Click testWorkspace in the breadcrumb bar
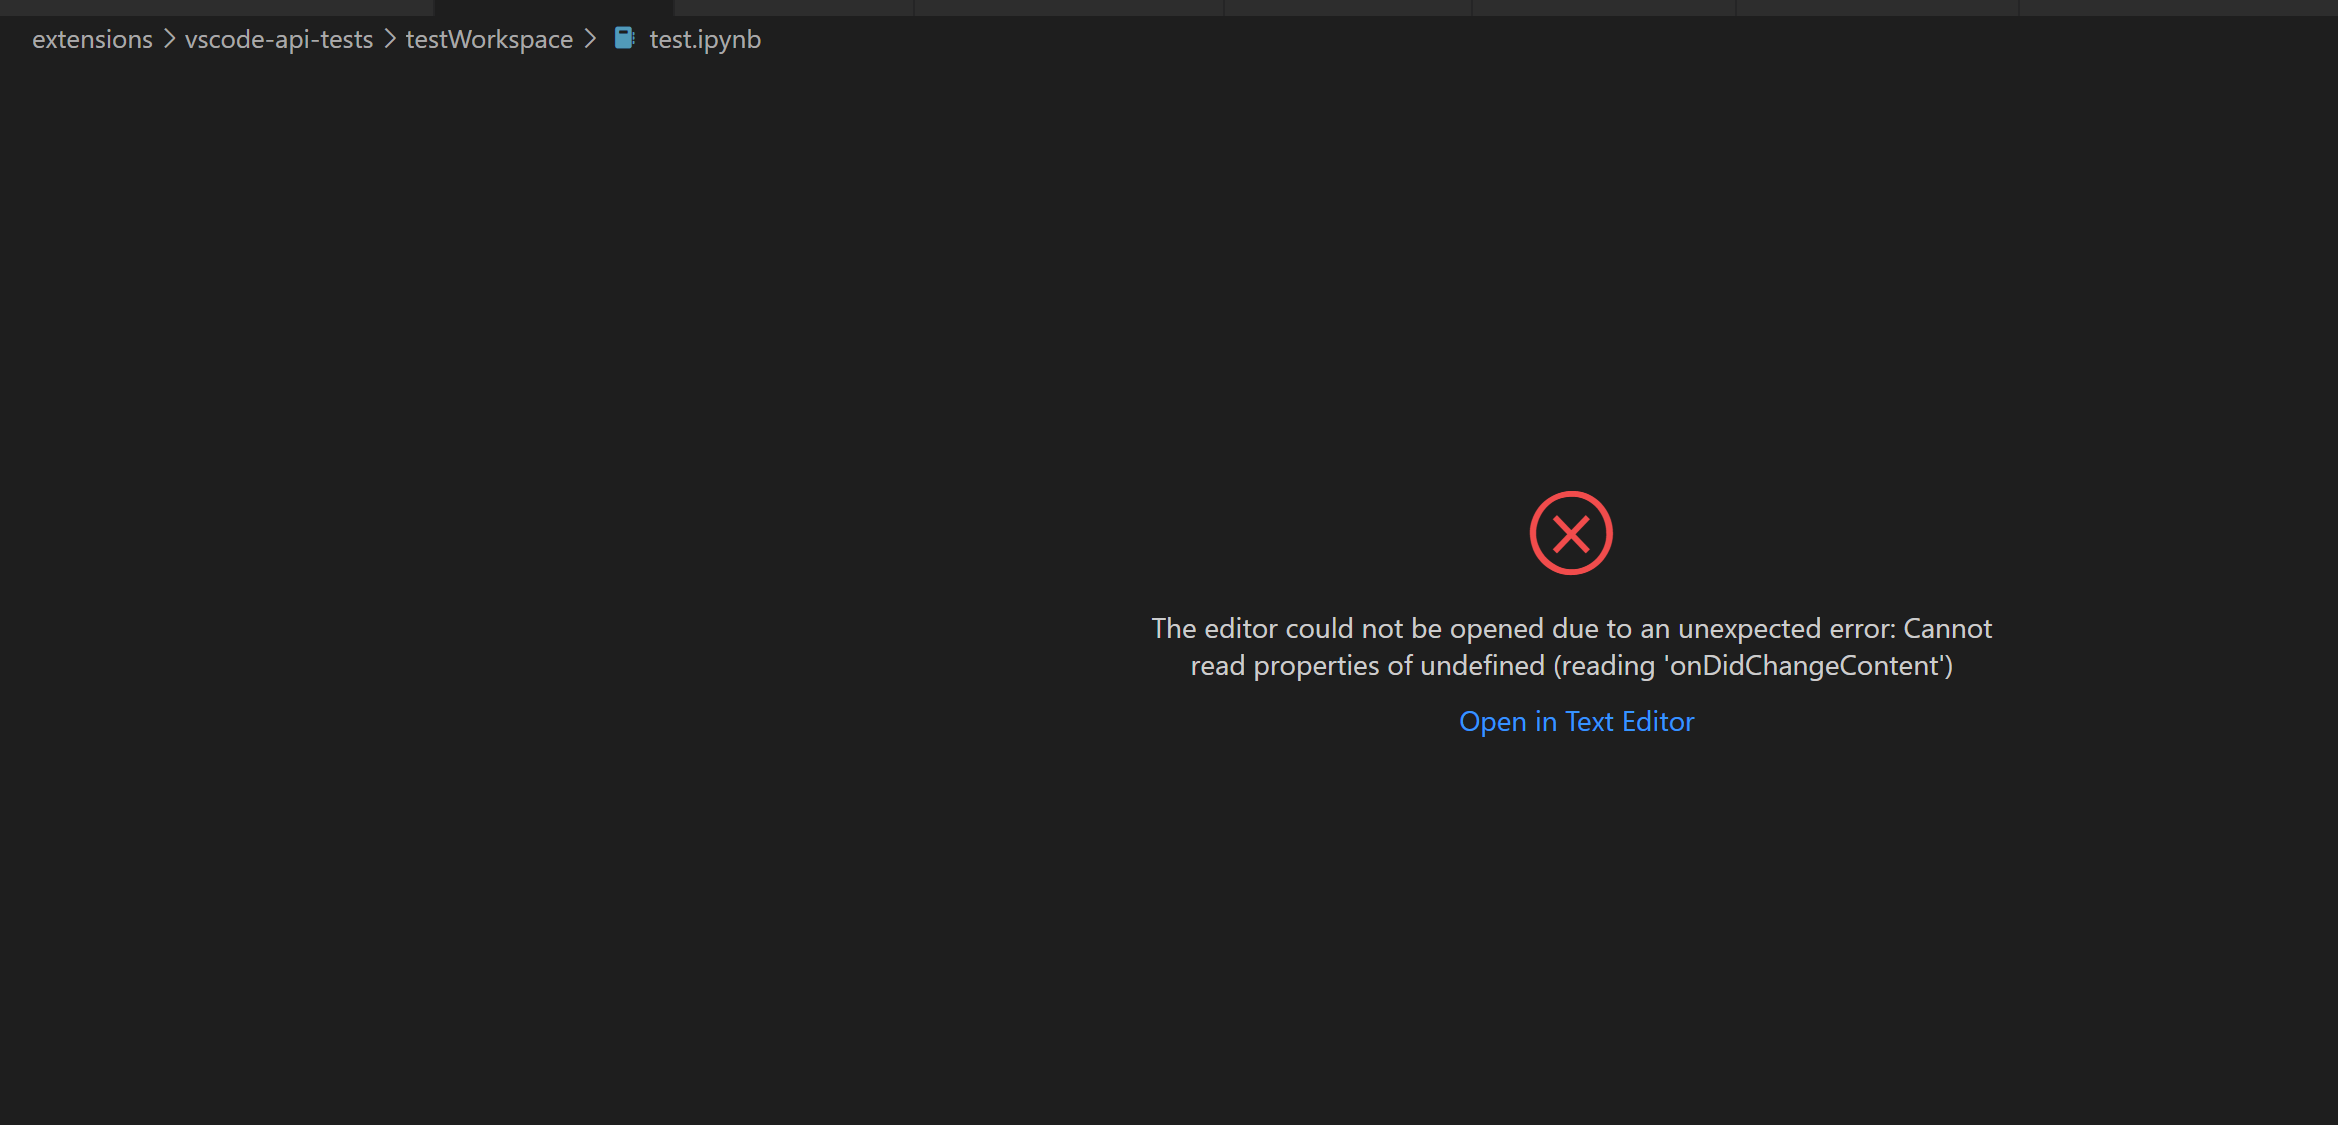The width and height of the screenshot is (2338, 1125). point(488,38)
